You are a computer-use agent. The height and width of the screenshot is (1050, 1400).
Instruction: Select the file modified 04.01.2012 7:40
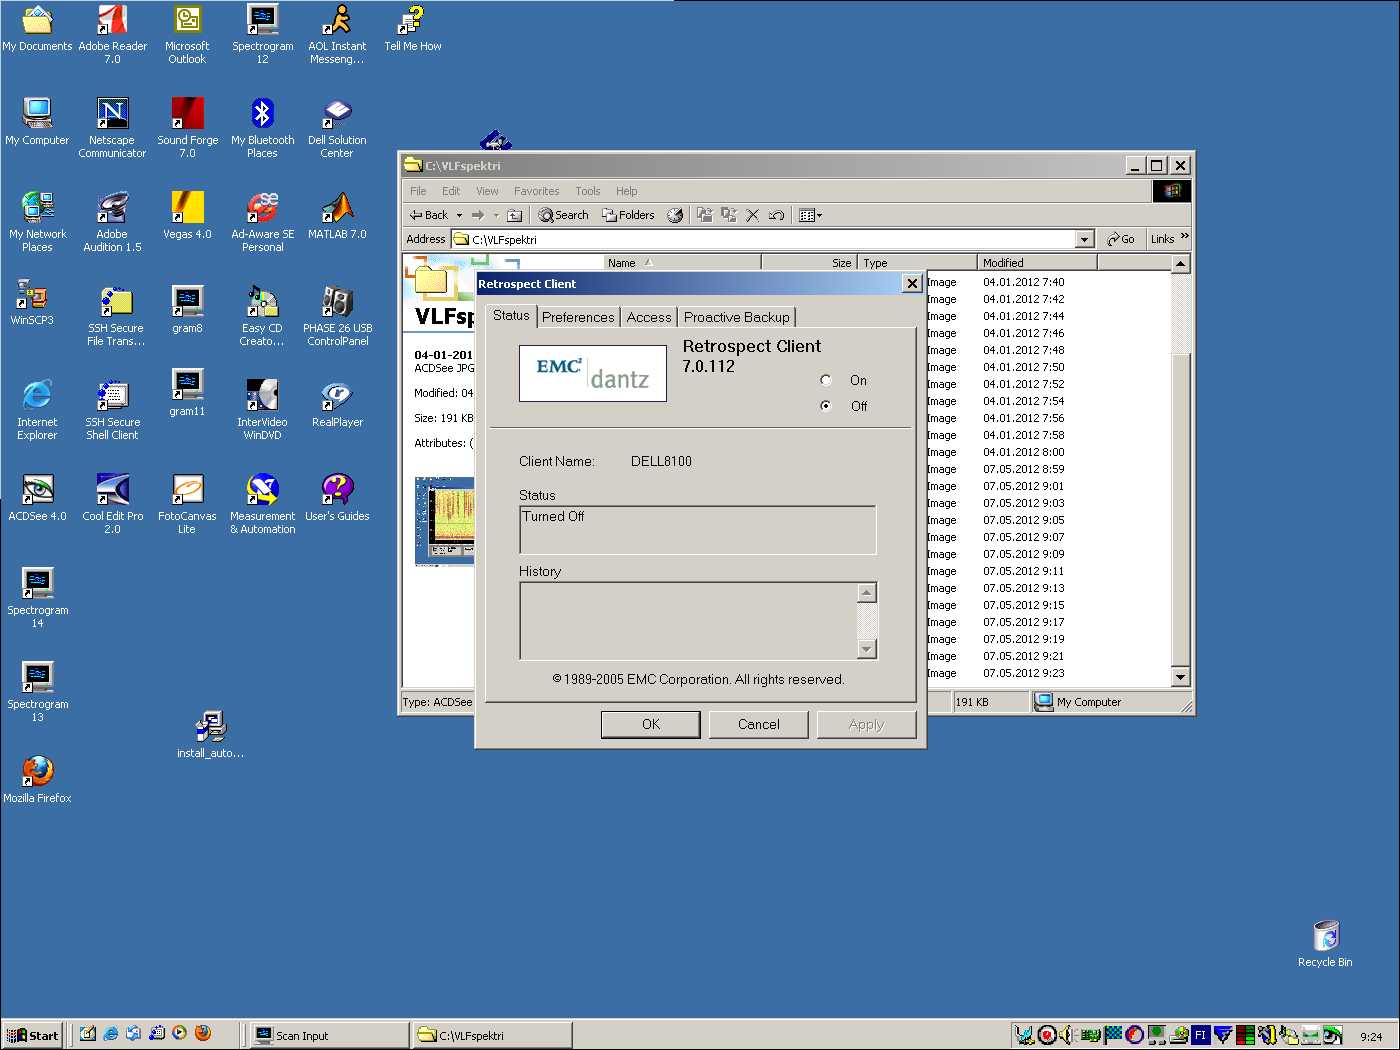pyautogui.click(x=1023, y=282)
